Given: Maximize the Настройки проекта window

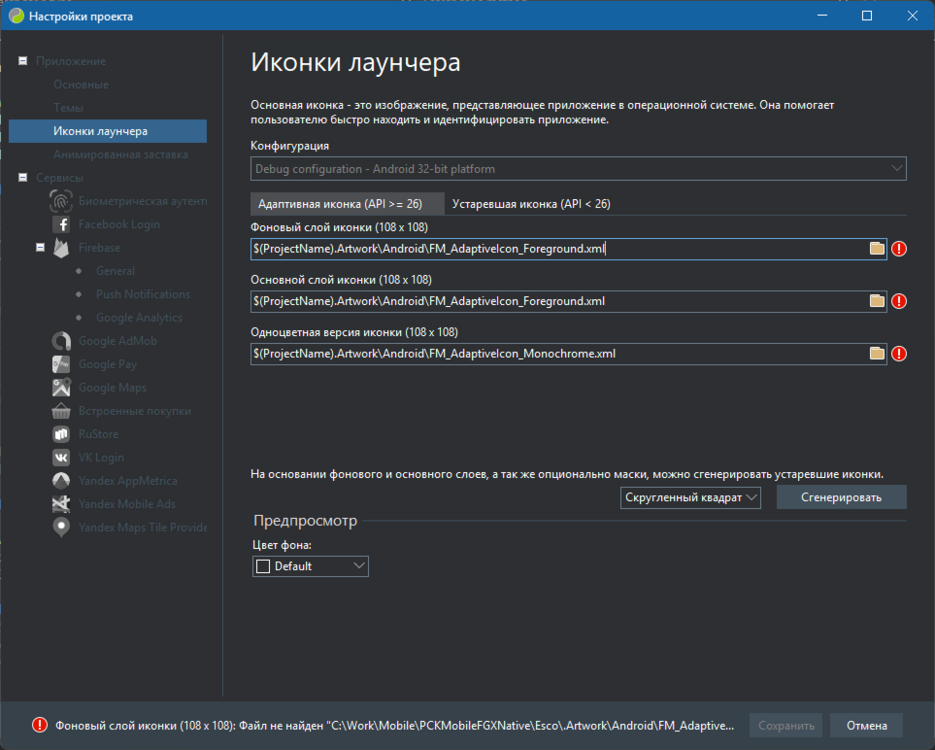Looking at the screenshot, I should 867,16.
